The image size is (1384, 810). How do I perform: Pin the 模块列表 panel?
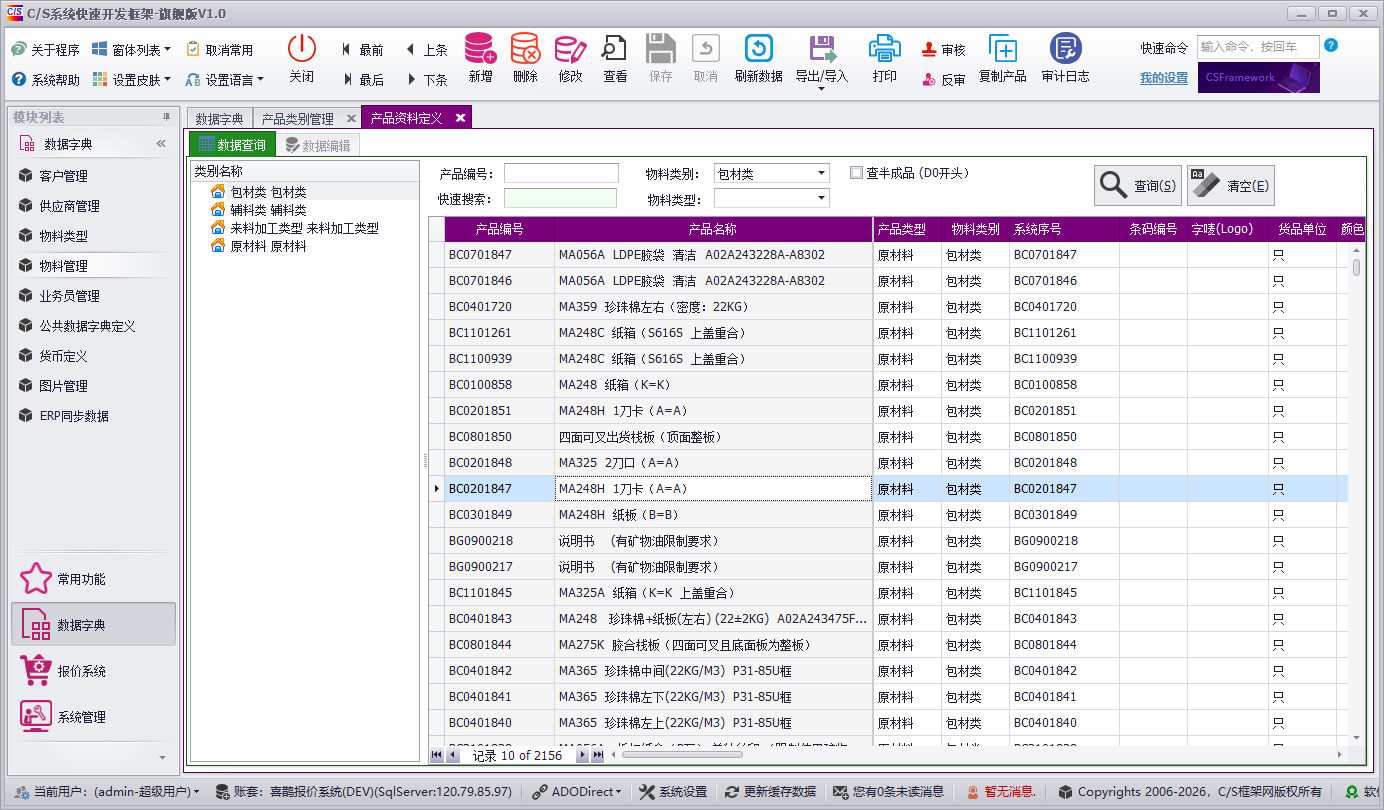(x=167, y=117)
